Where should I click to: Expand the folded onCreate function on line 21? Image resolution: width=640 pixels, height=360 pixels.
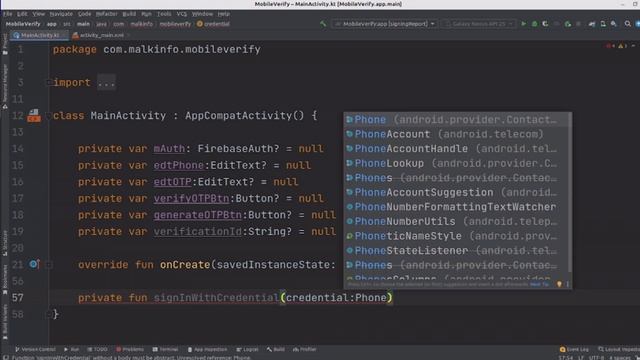click(x=49, y=265)
